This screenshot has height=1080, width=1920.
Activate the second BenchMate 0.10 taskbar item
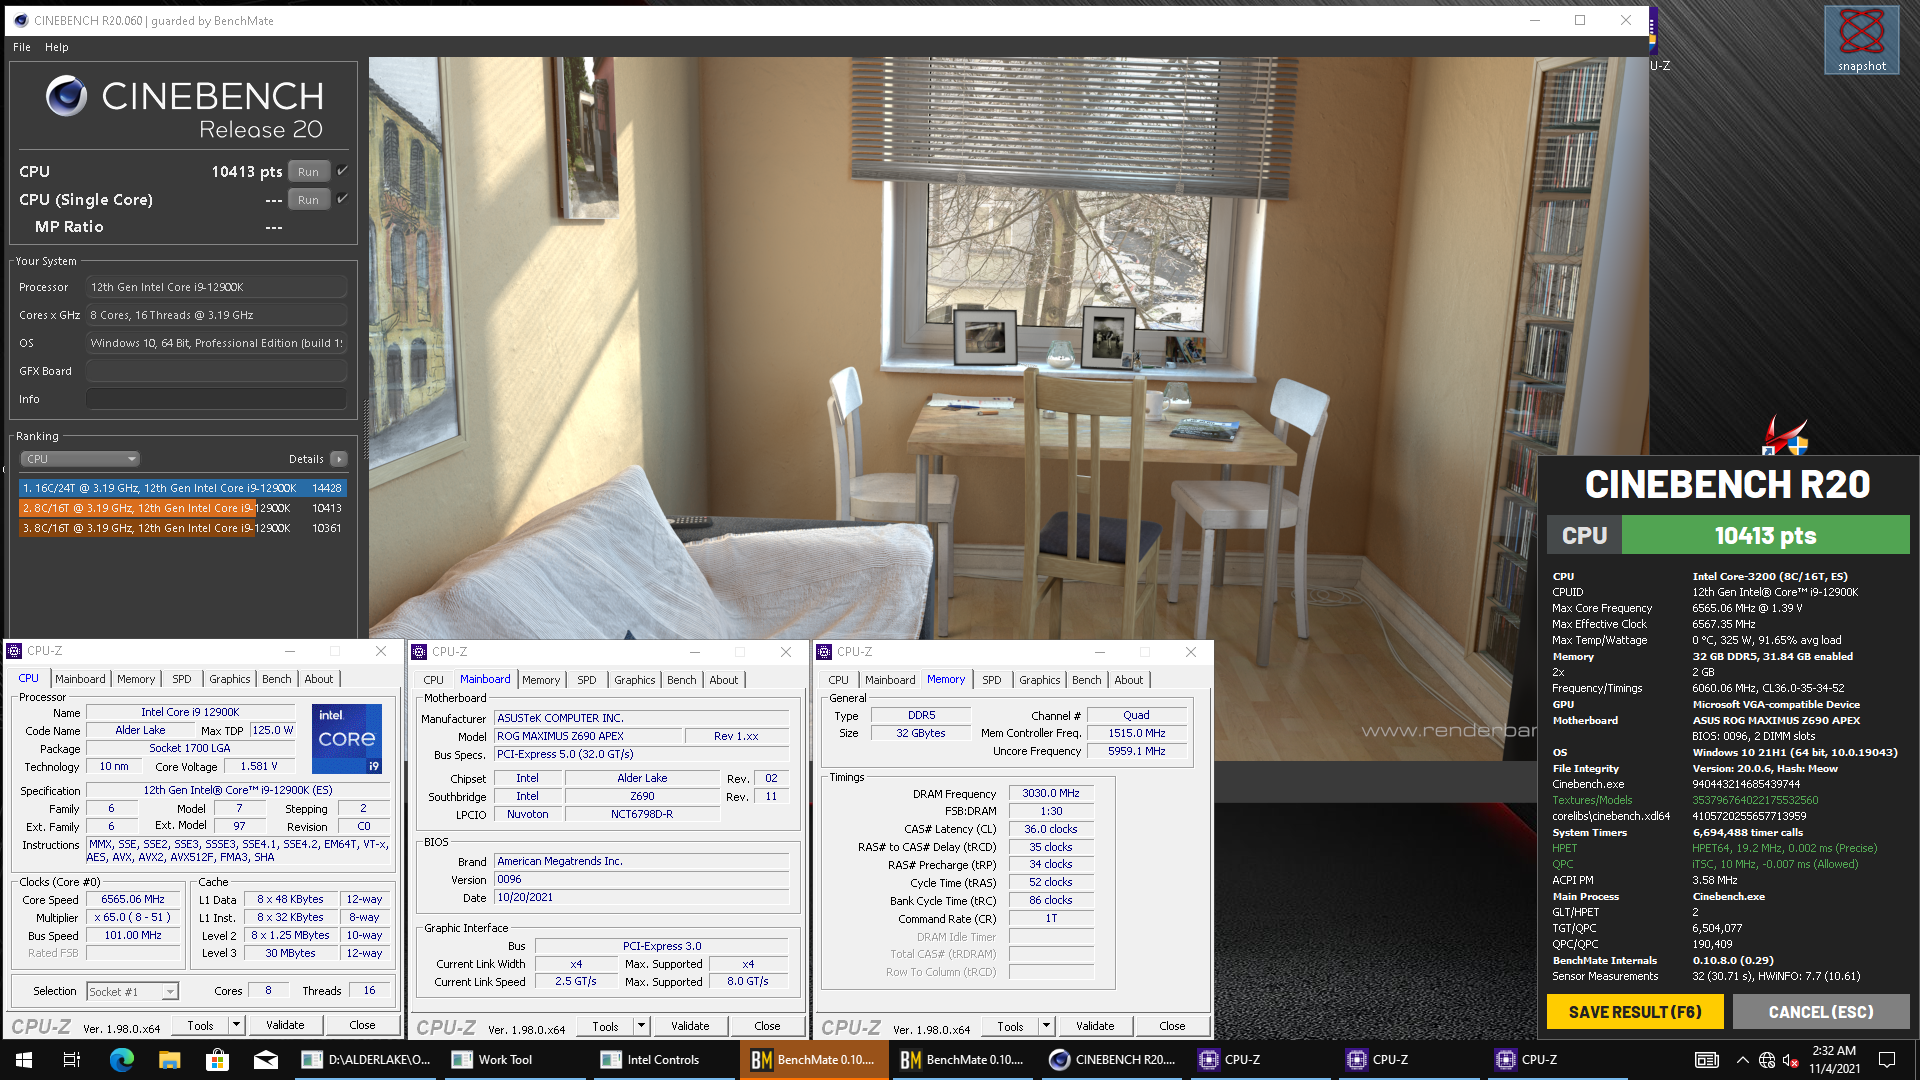[962, 1059]
